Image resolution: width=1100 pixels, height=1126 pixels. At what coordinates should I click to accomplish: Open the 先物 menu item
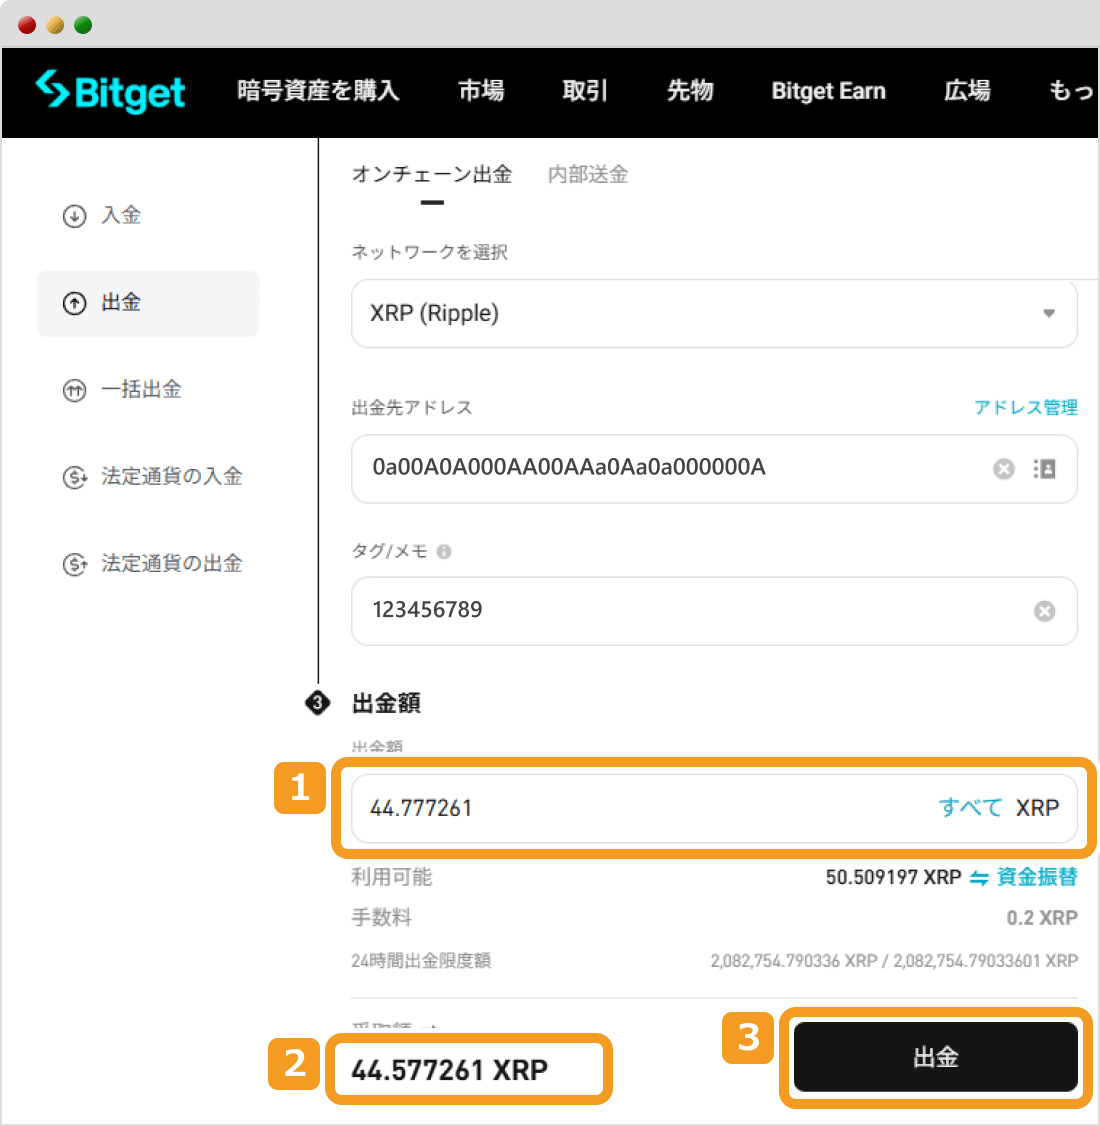[x=690, y=91]
